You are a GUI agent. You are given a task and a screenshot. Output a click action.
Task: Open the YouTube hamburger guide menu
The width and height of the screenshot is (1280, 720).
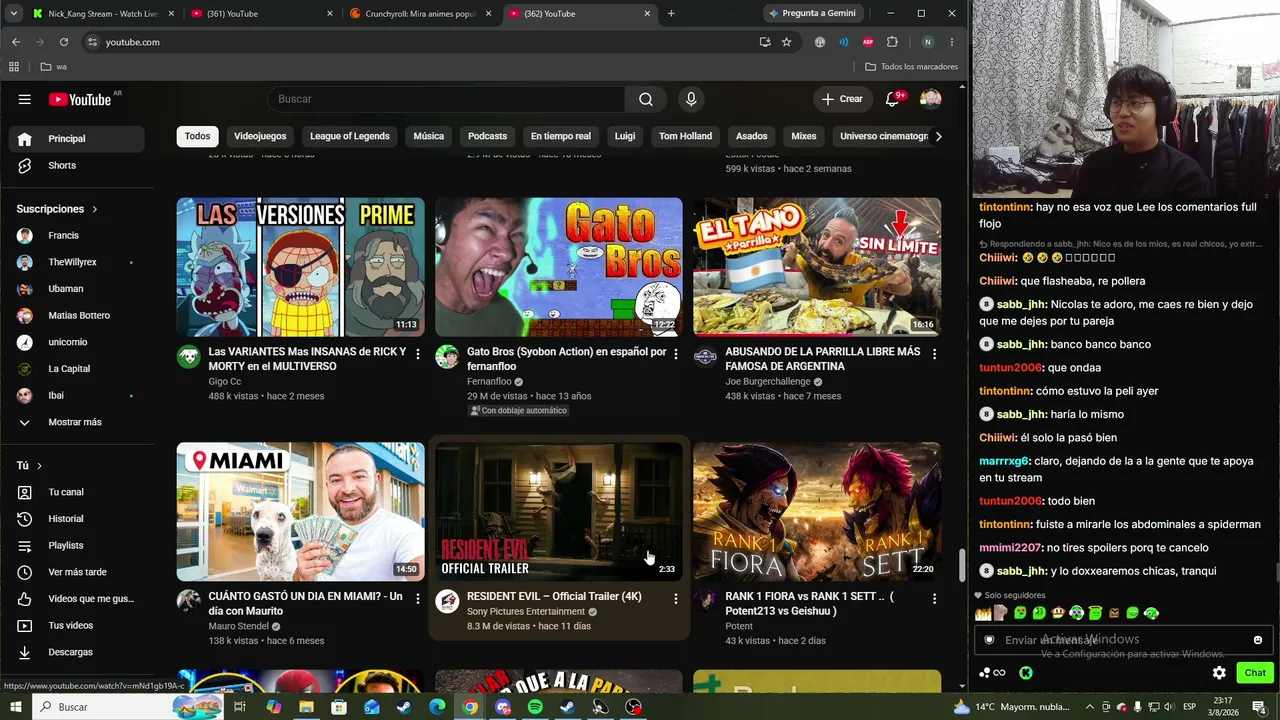(x=25, y=99)
